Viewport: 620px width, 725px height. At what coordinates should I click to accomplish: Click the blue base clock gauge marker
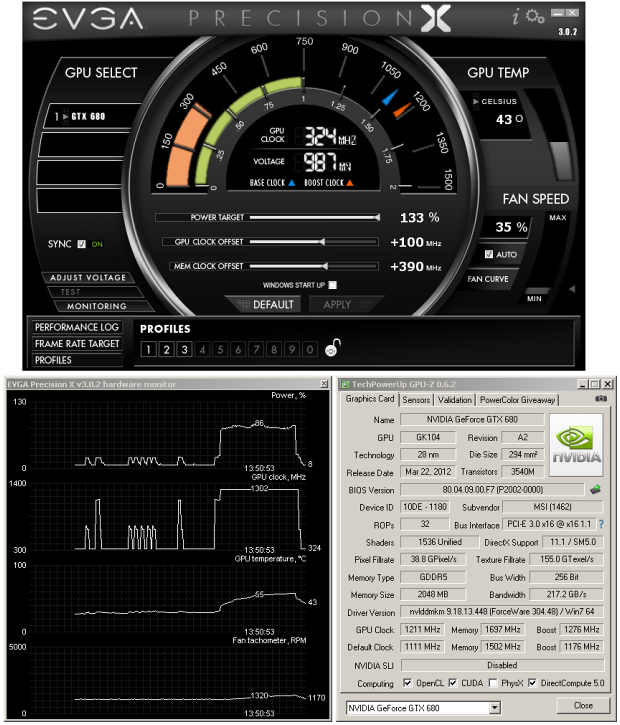[390, 97]
